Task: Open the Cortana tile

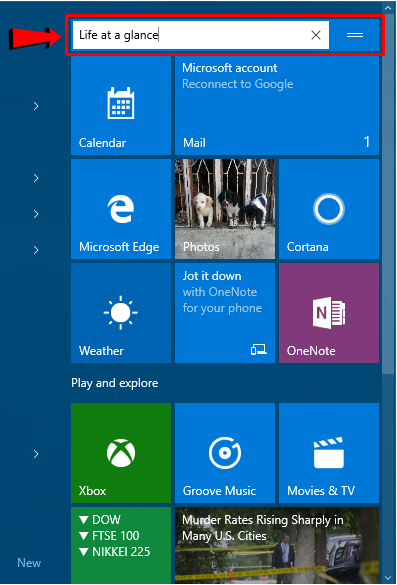Action: pyautogui.click(x=329, y=209)
